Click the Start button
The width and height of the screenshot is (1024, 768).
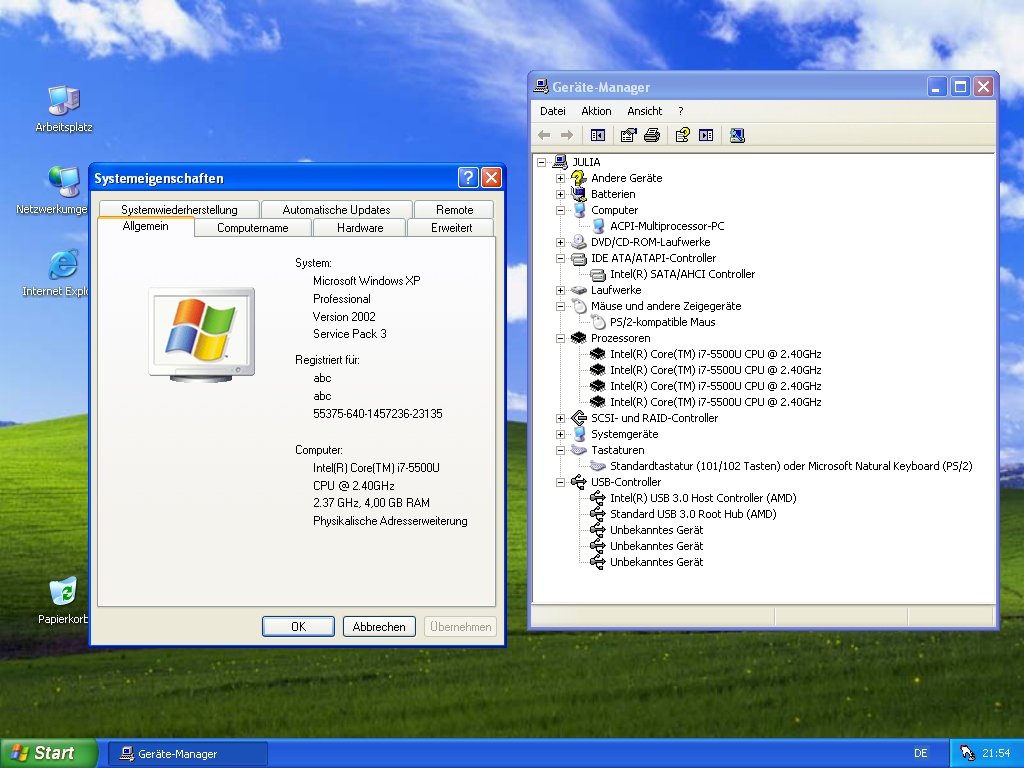point(48,753)
